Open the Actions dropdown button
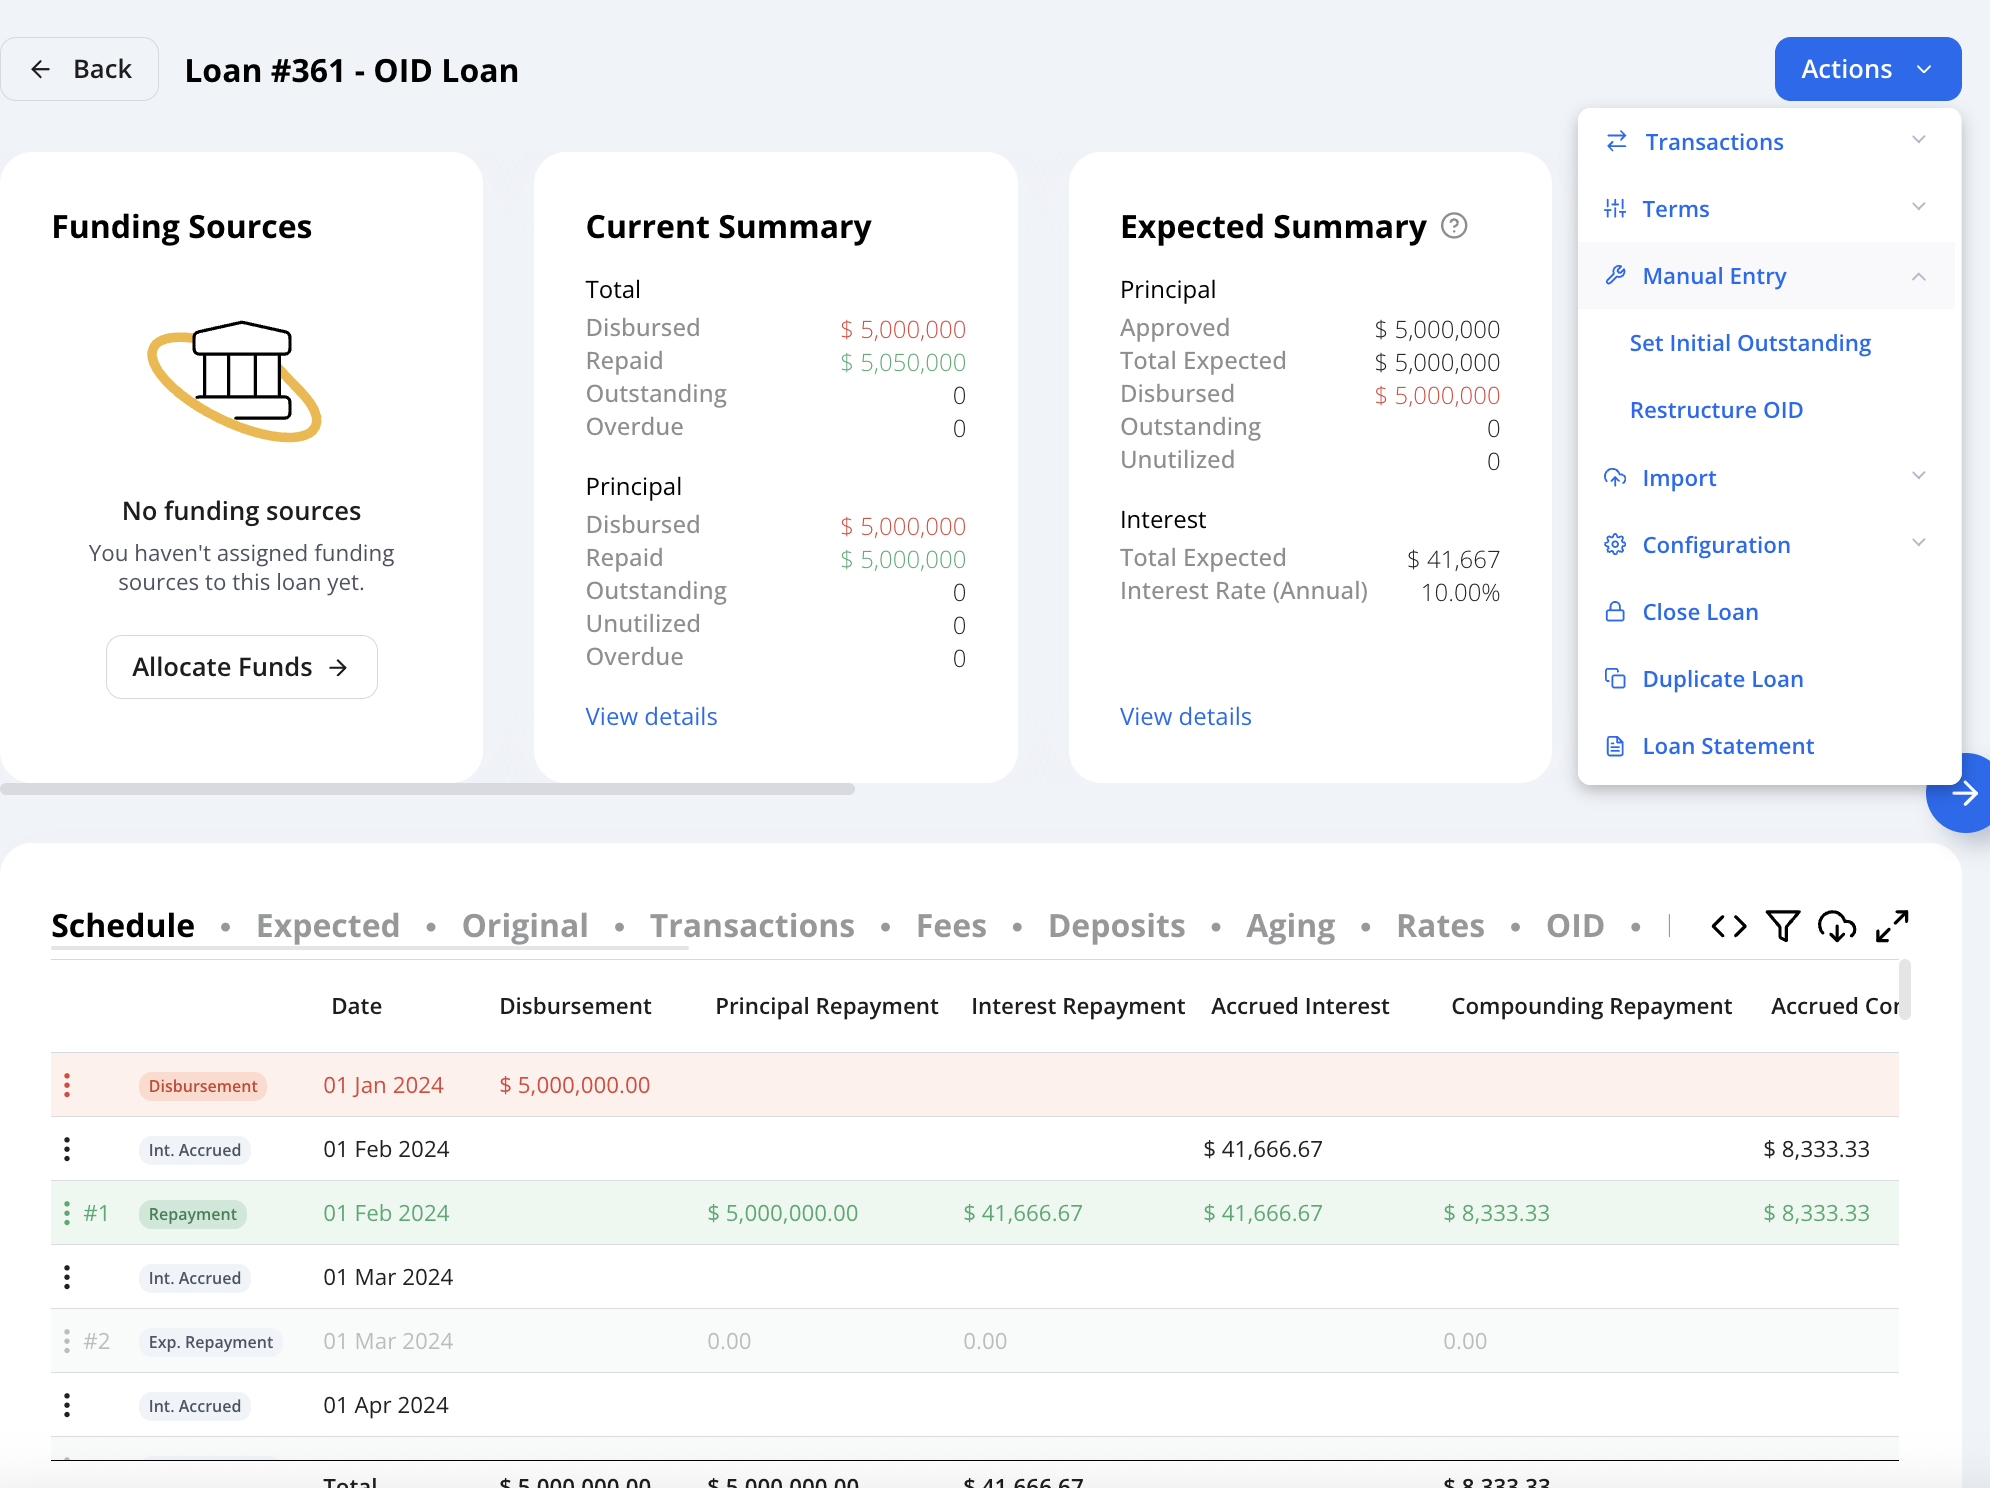This screenshot has width=1990, height=1488. click(1867, 69)
